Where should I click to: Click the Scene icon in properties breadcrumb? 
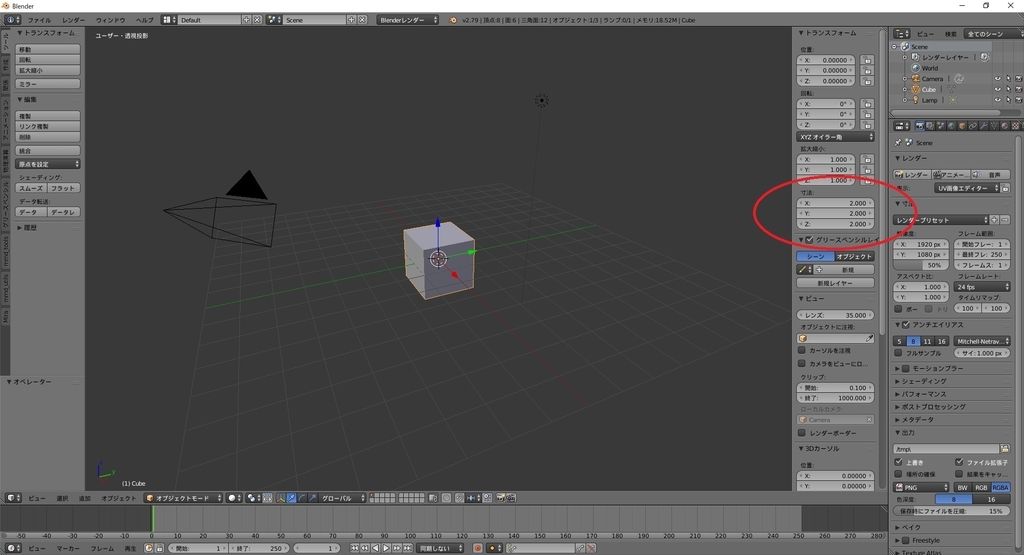[x=909, y=142]
